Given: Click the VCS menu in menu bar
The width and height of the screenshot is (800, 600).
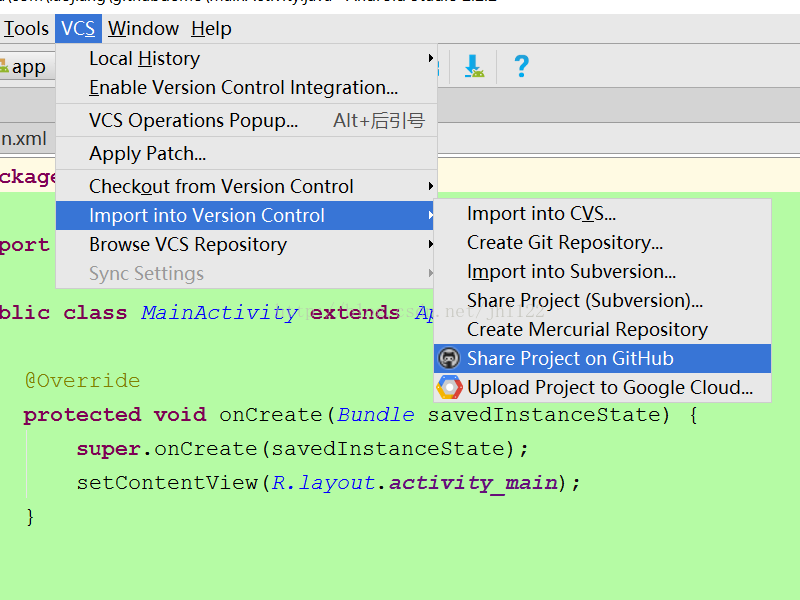Looking at the screenshot, I should tap(78, 29).
